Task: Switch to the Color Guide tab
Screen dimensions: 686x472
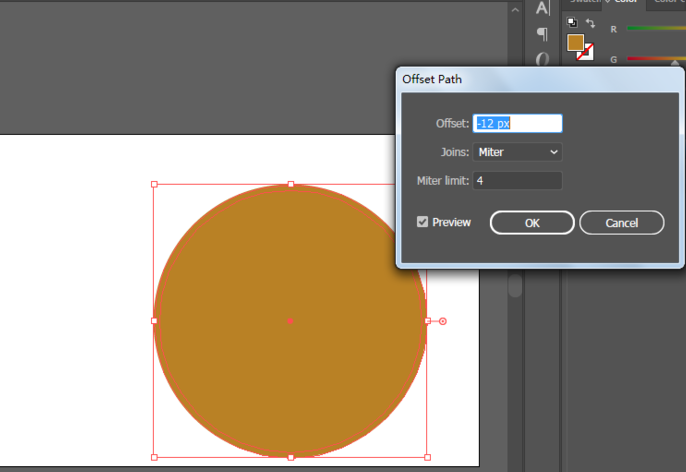Action: [x=665, y=3]
